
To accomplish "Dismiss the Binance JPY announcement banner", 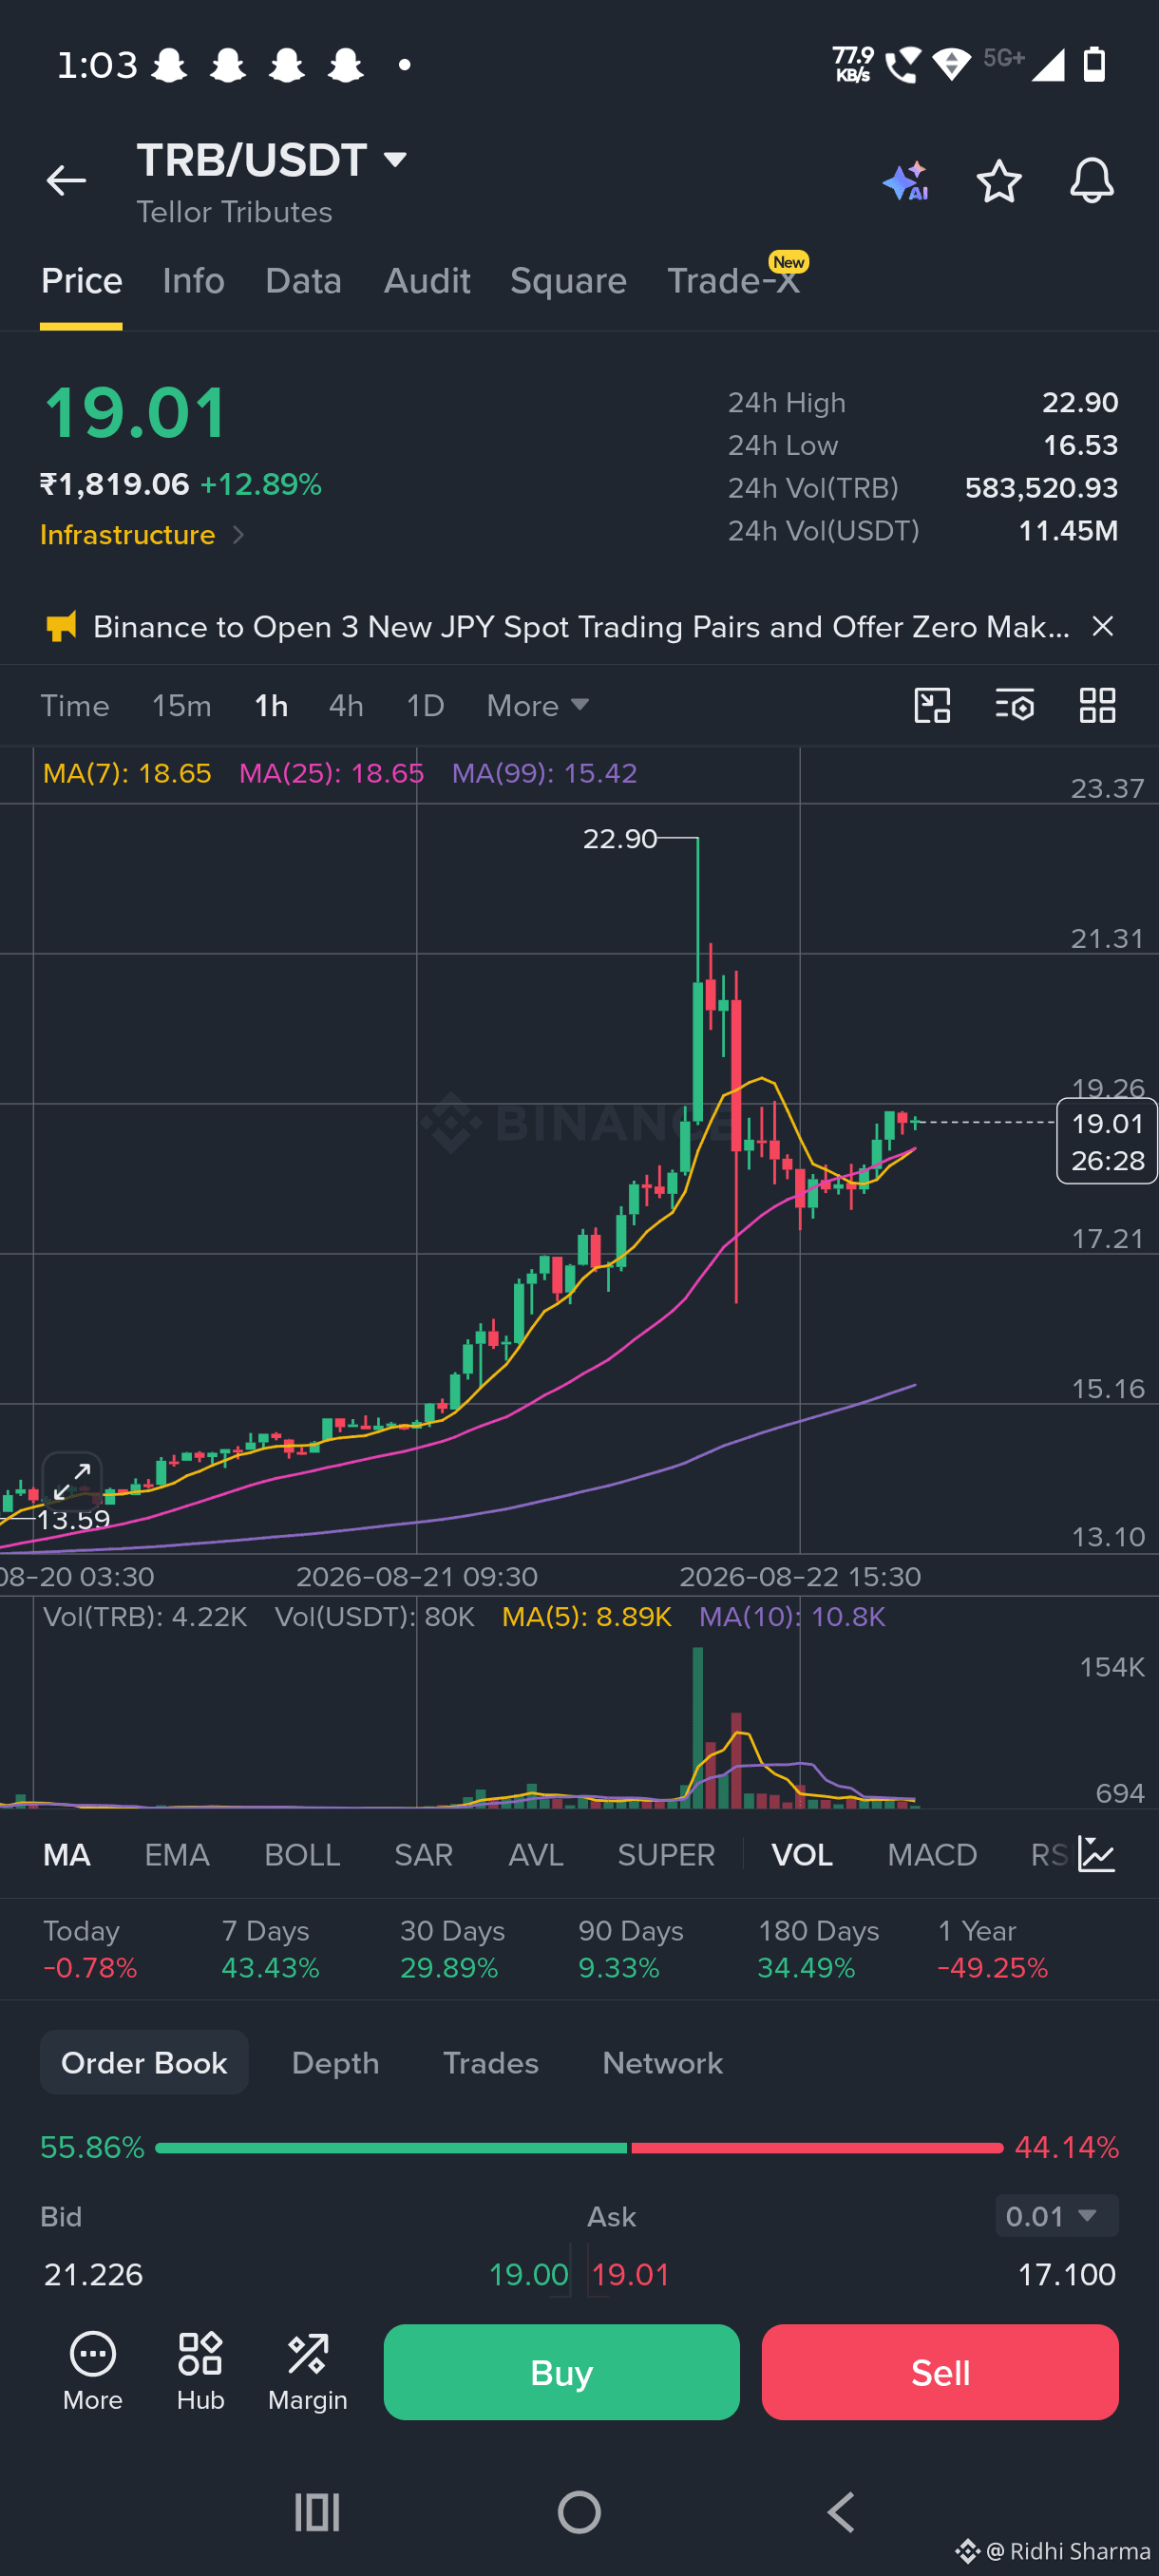I will pyautogui.click(x=1102, y=626).
